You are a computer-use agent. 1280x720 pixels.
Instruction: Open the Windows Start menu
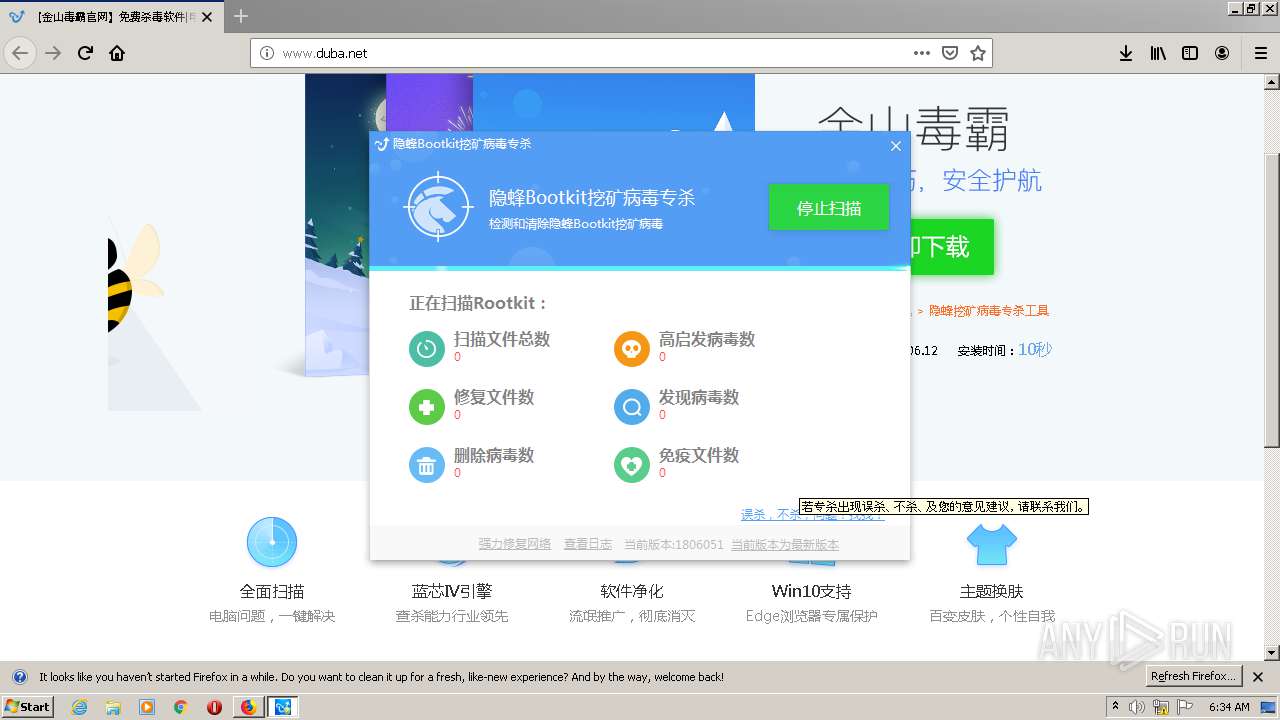(x=27, y=706)
